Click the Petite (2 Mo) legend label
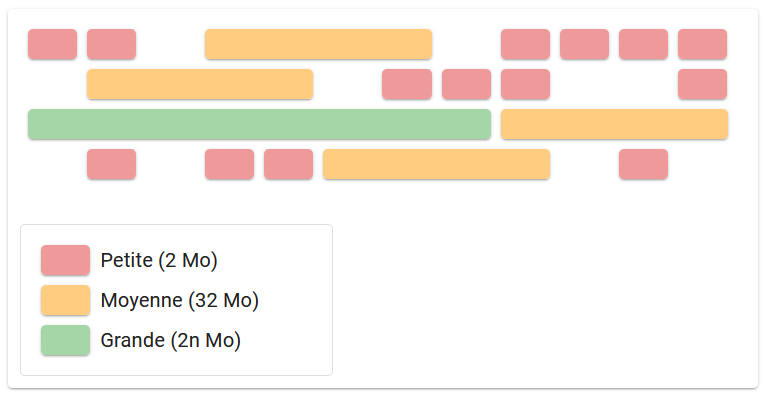This screenshot has height=394, width=764. (x=159, y=260)
